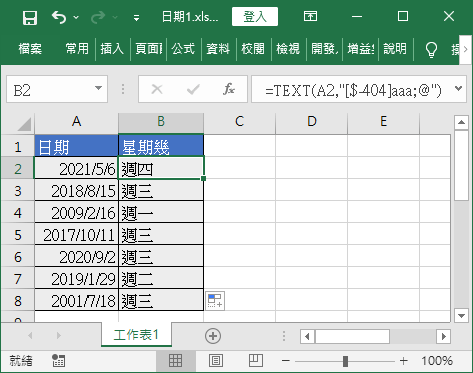Open the Undo history dropdown arrow
The width and height of the screenshot is (473, 373).
coord(76,17)
